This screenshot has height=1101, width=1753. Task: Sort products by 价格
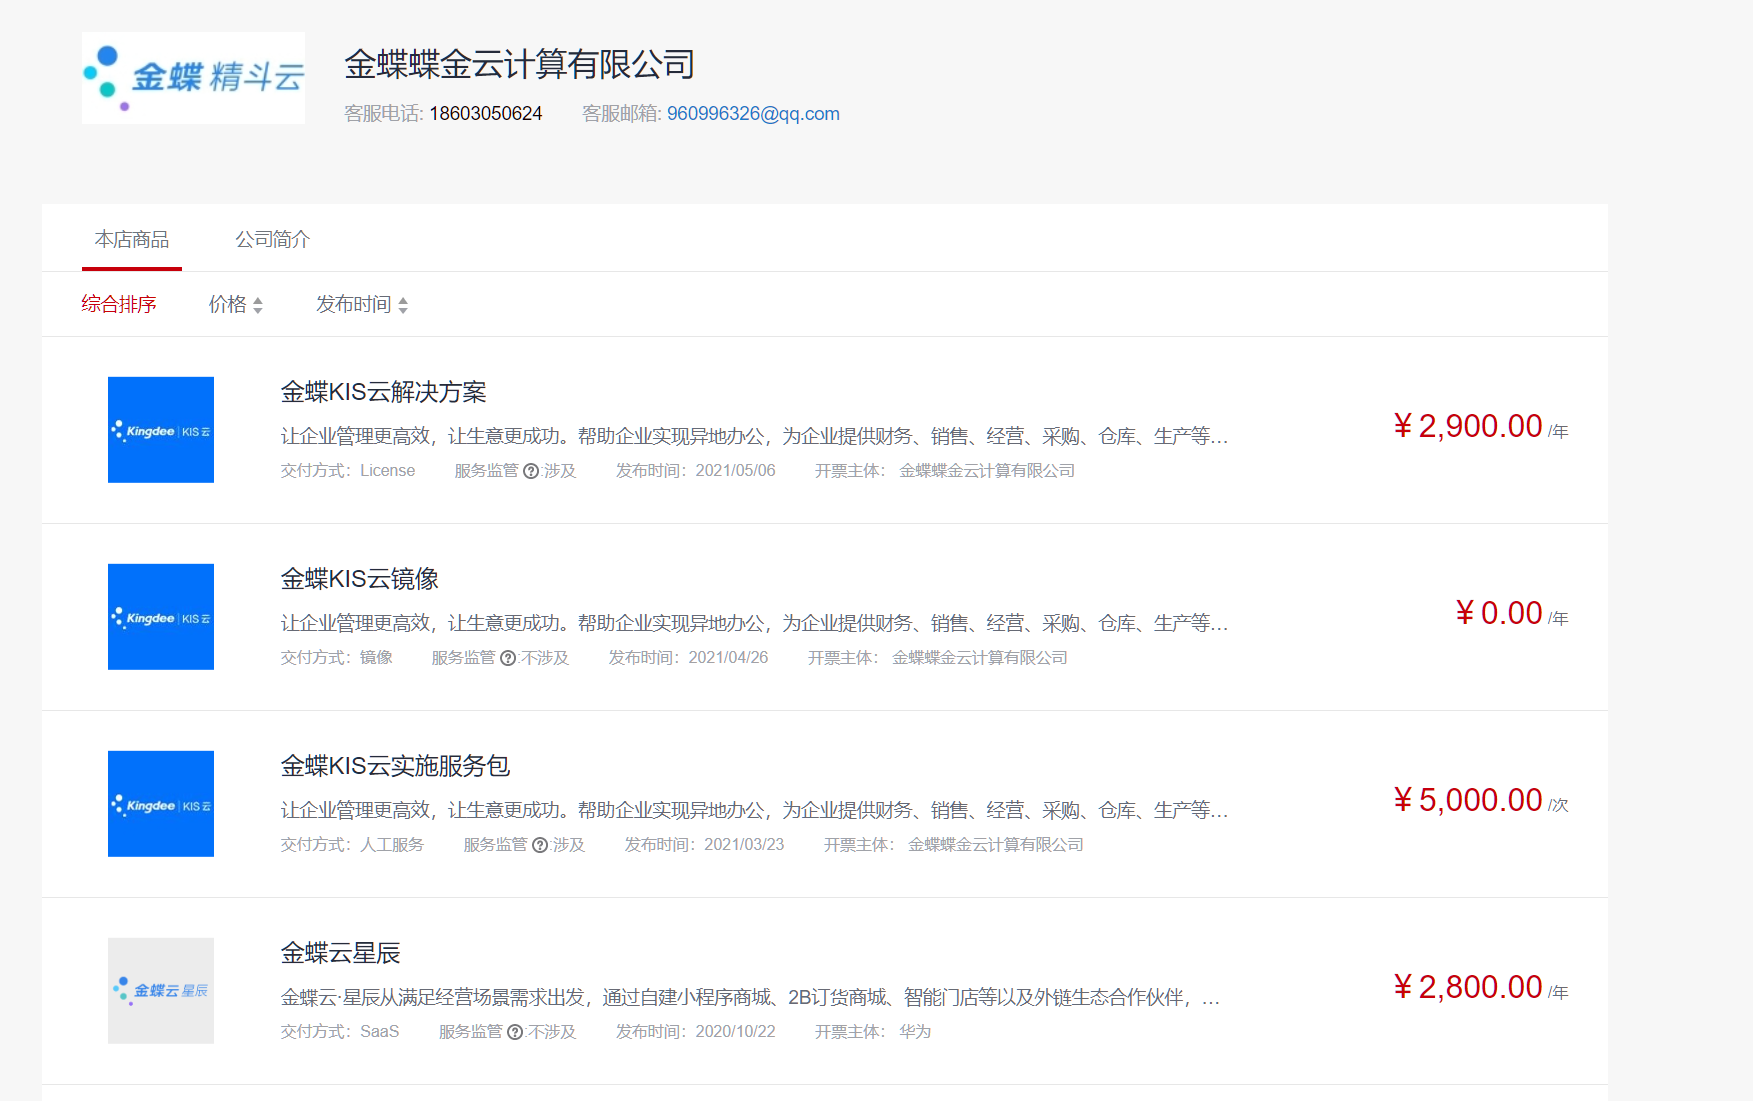pos(235,304)
